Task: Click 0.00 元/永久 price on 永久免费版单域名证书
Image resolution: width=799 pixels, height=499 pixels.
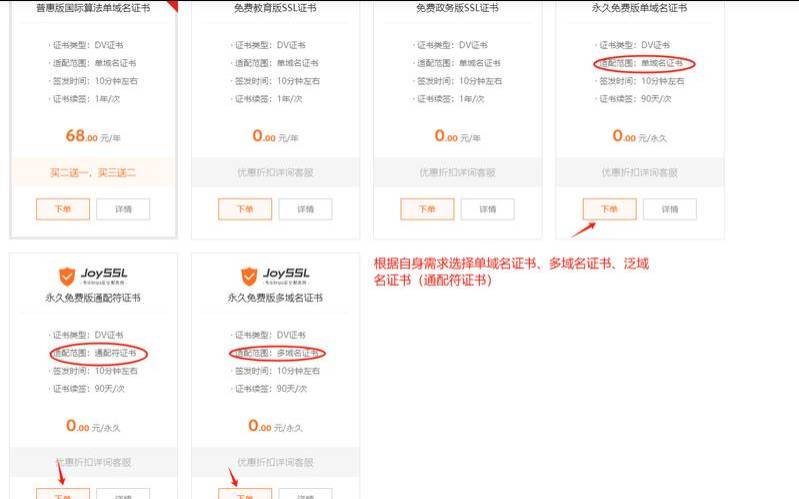Action: click(x=640, y=136)
